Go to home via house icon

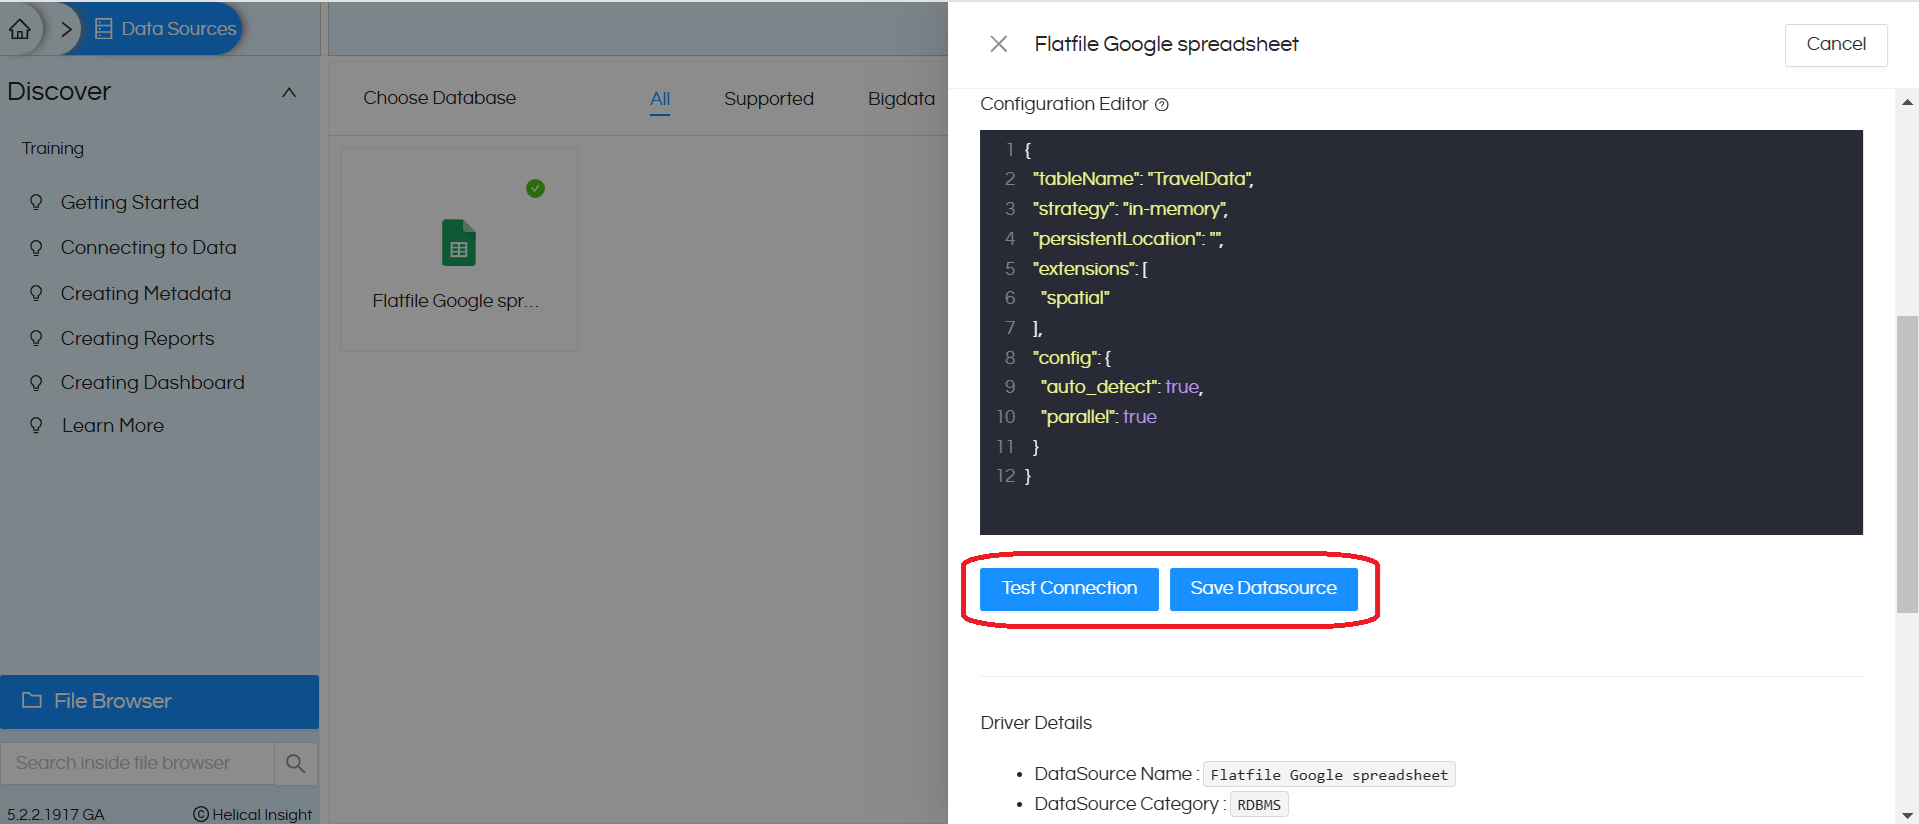point(20,29)
